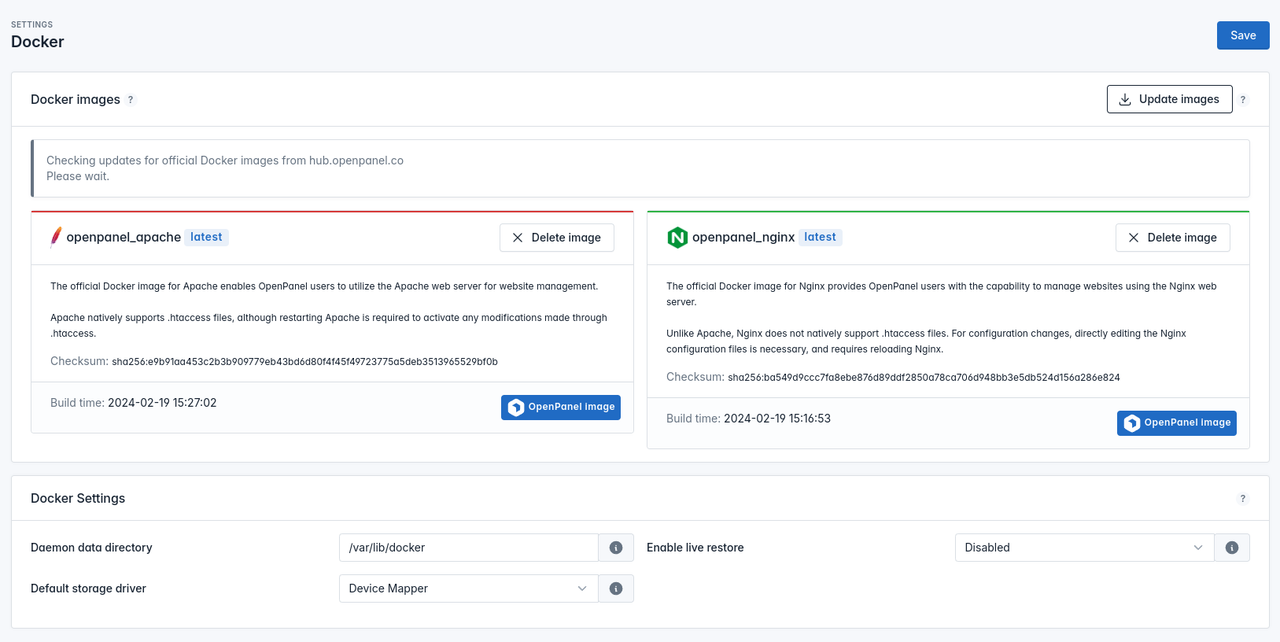Screen dimensions: 1280x642
Task: Select the Nginx checksum sha256 value
Action: click(x=924, y=377)
